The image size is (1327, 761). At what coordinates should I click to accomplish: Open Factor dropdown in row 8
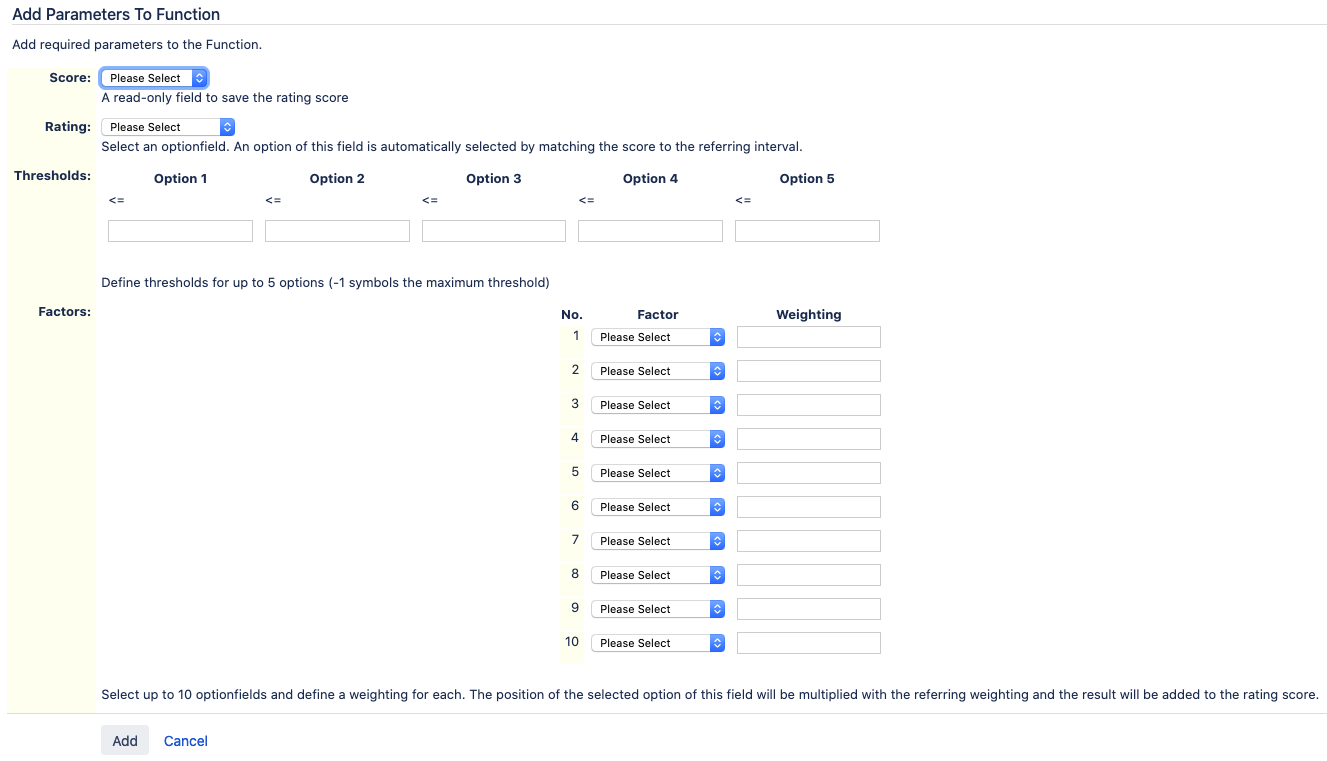pos(658,575)
